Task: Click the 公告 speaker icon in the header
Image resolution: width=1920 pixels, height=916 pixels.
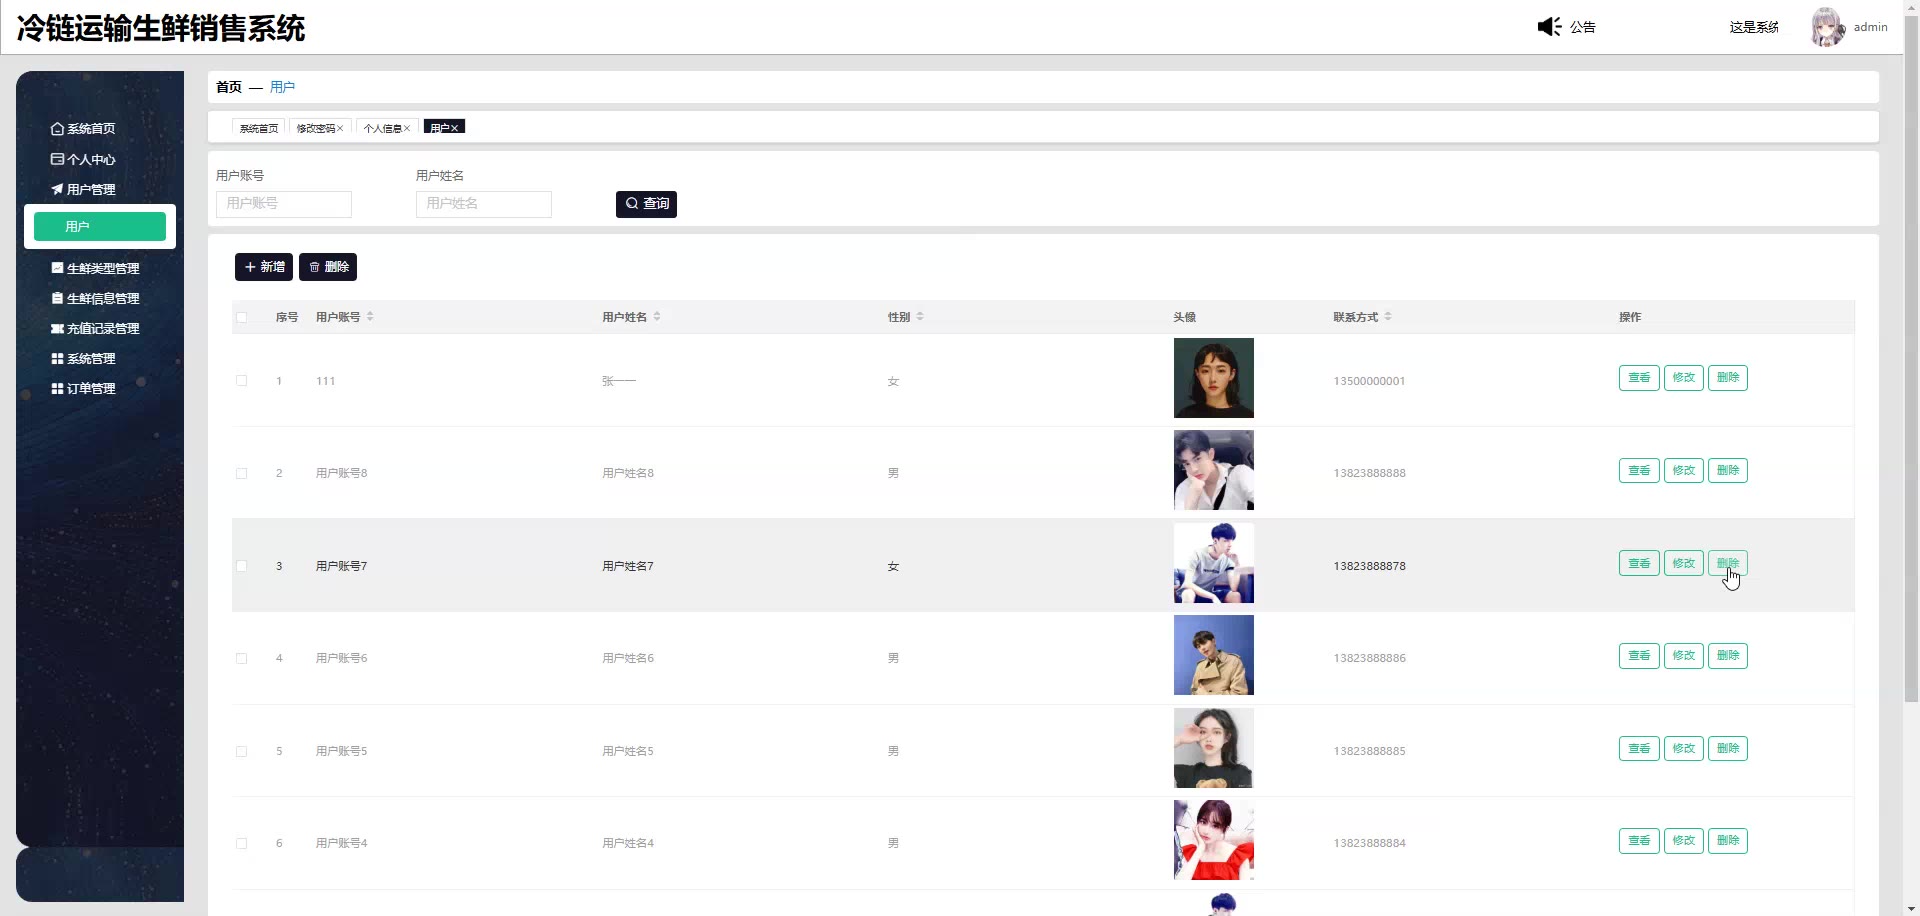Action: [1549, 27]
